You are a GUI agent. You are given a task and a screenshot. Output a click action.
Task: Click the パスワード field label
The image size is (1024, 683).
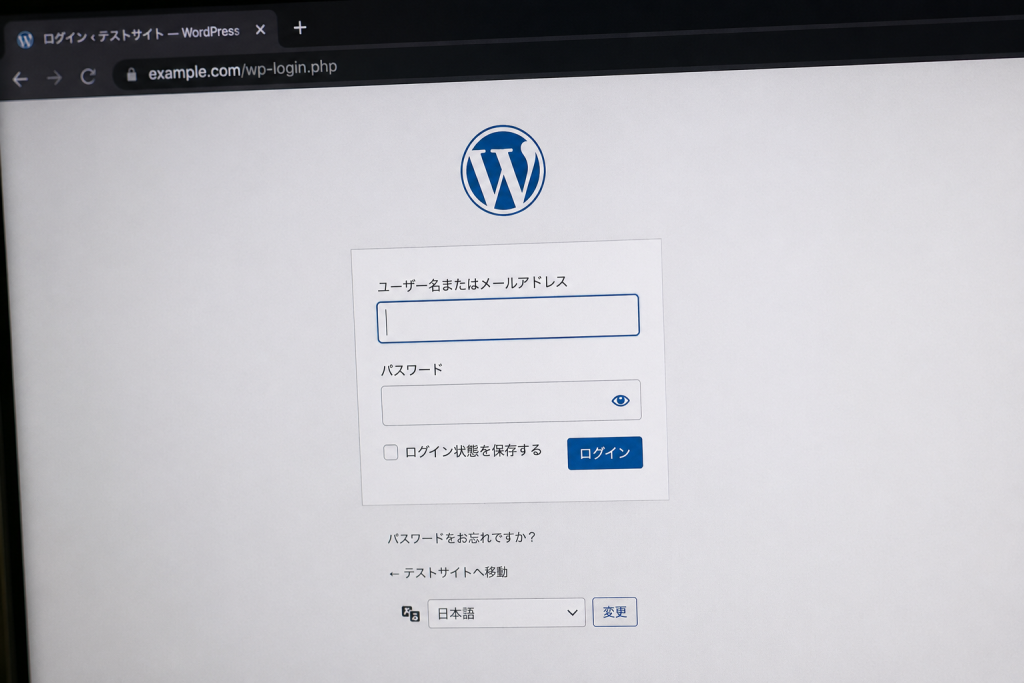point(412,370)
